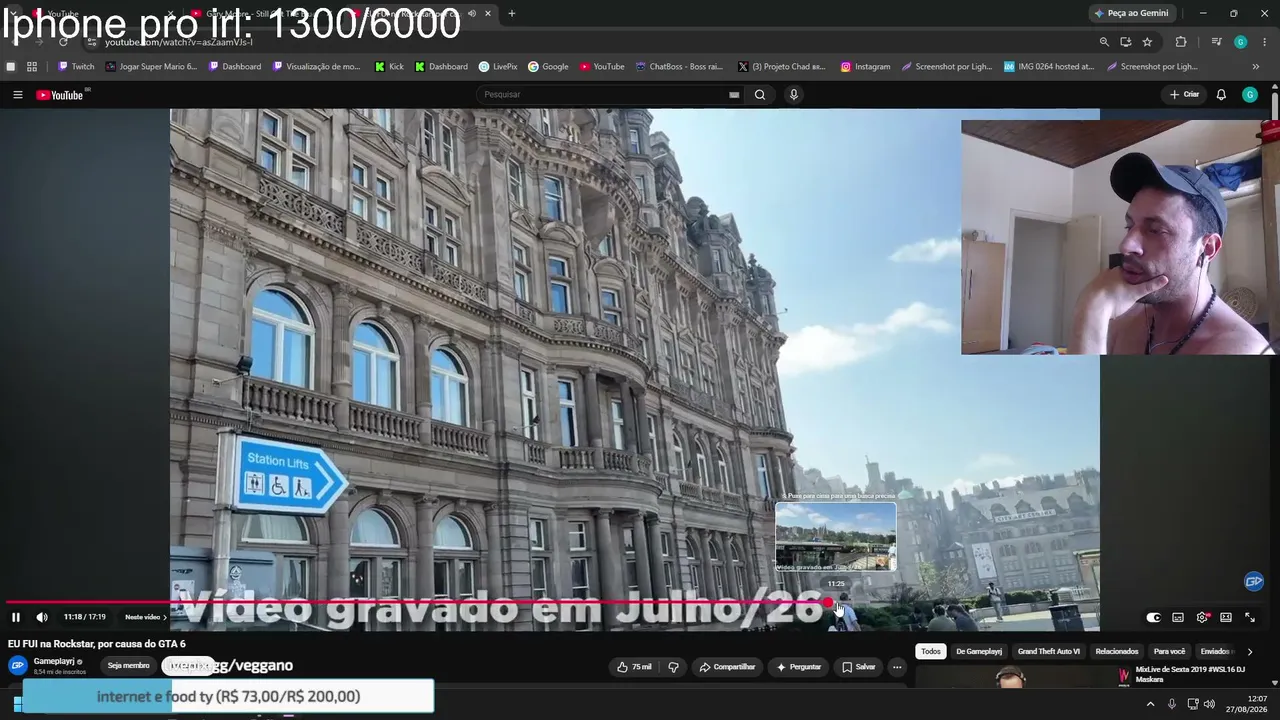1280x720 pixels.
Task: Click the zoom magnifier in the address bar
Action: (x=1104, y=42)
